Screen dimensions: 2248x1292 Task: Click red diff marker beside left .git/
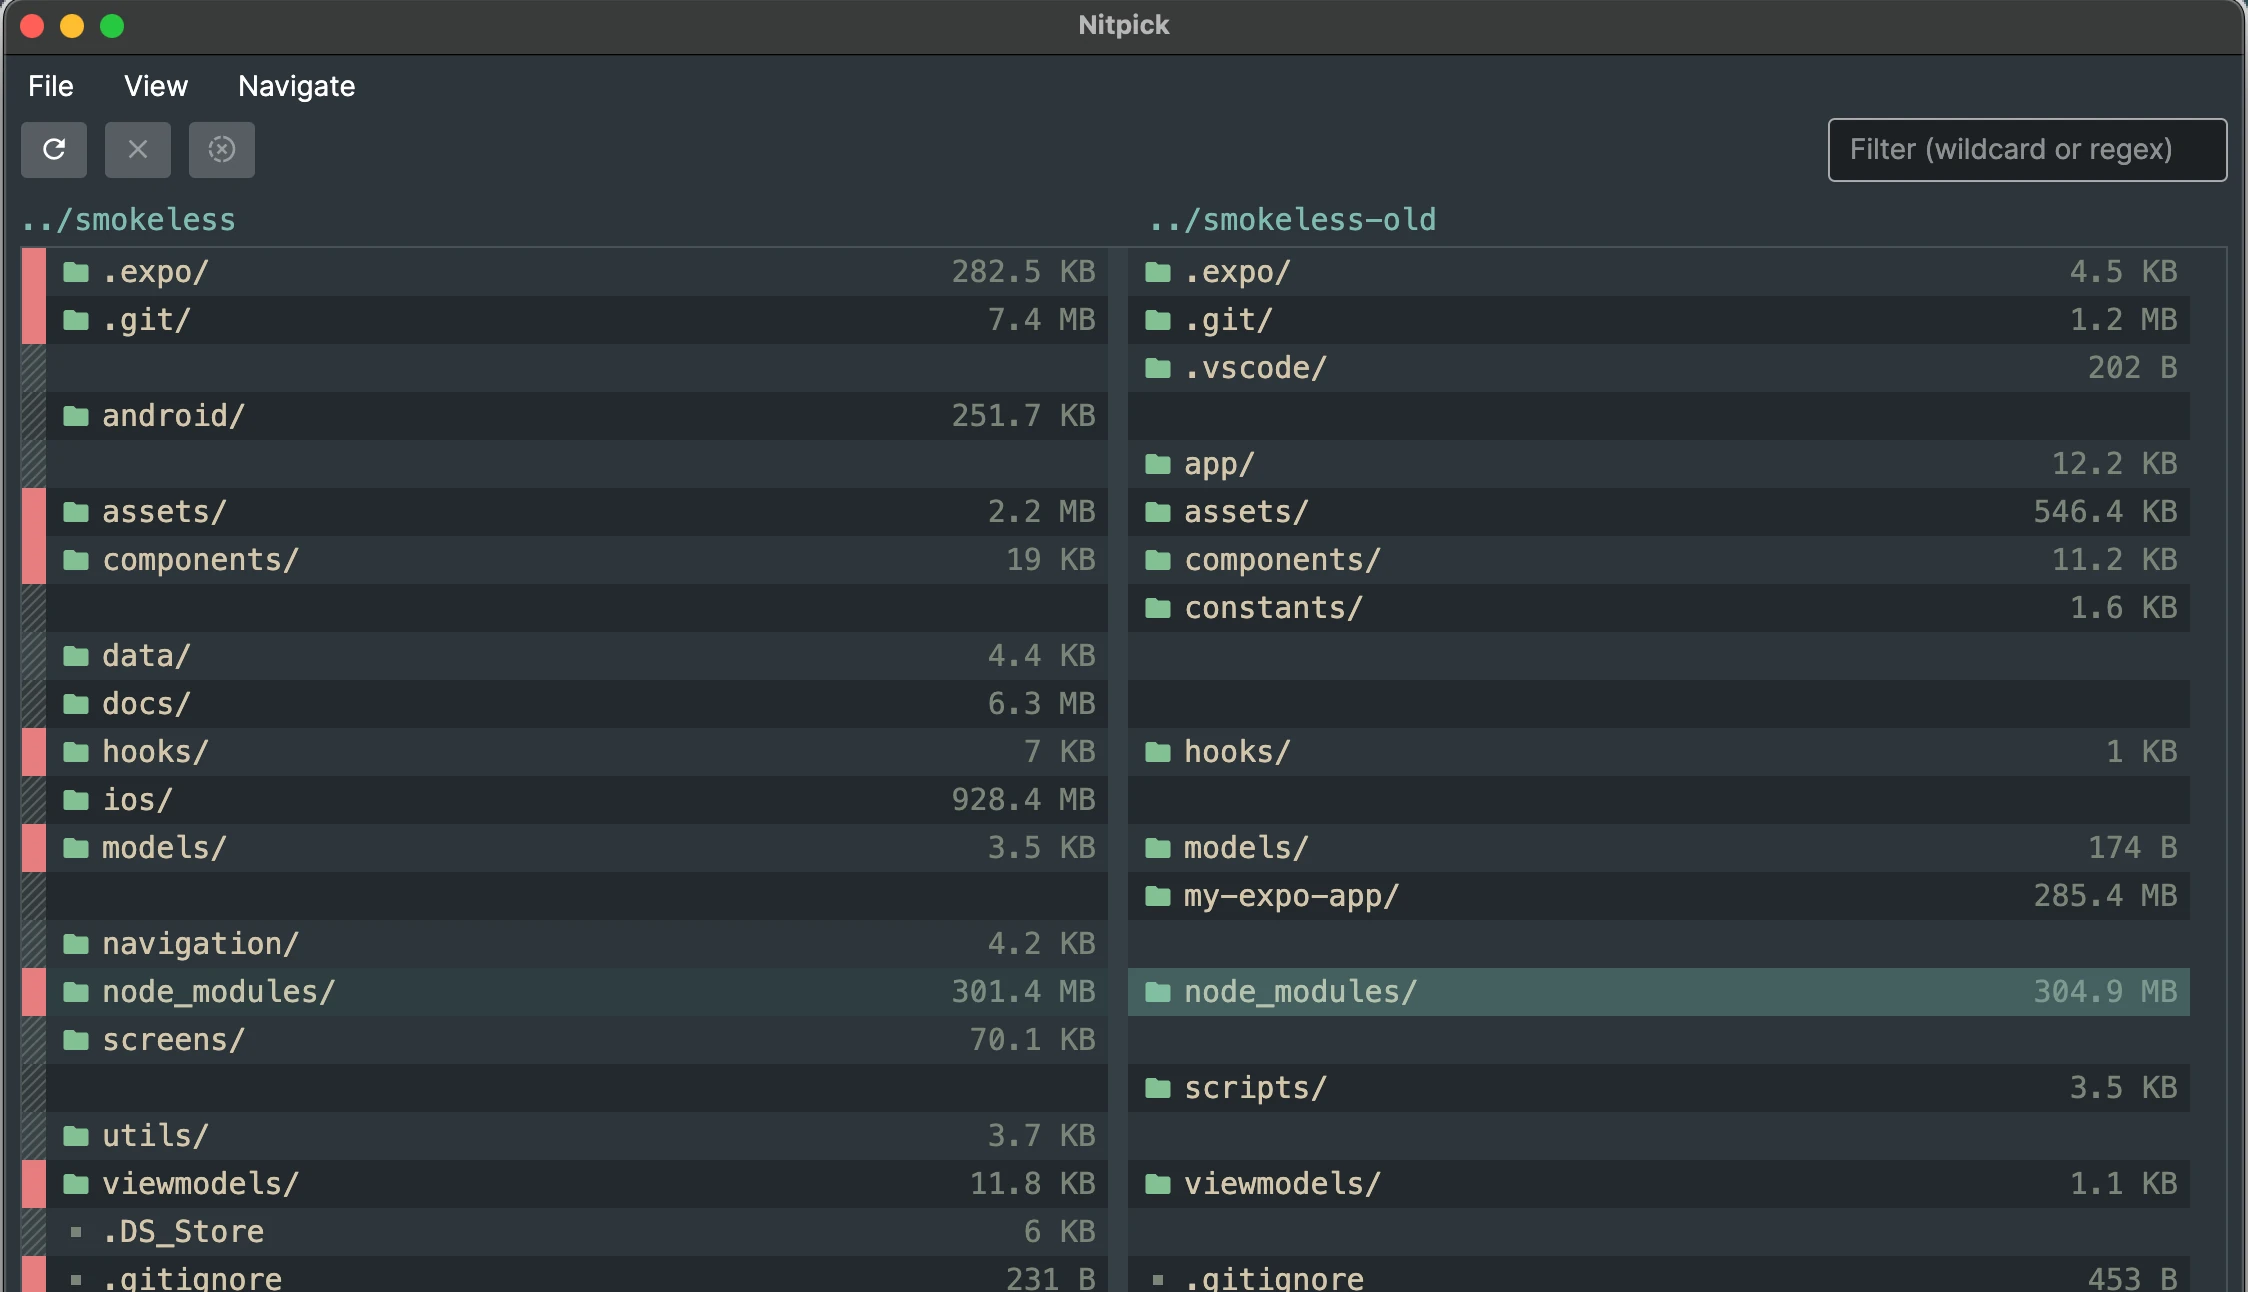(x=34, y=320)
